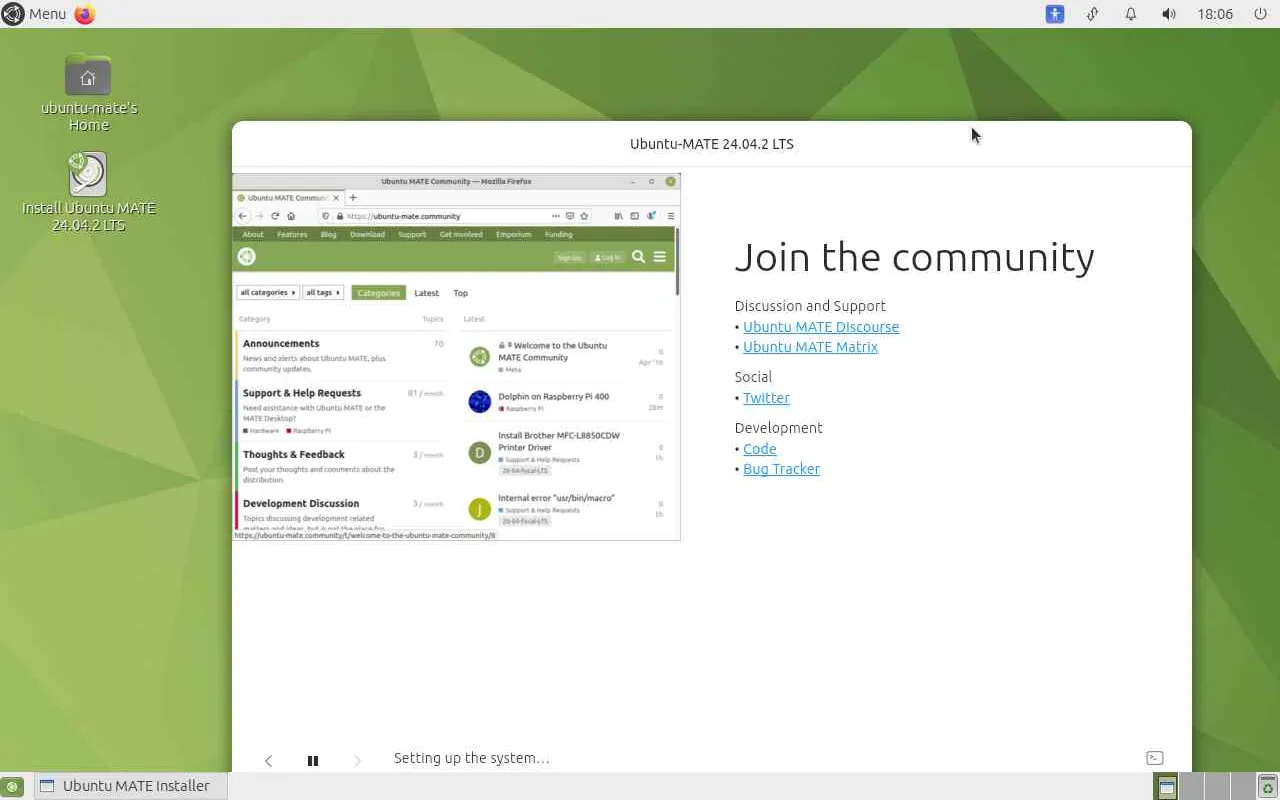Click the Join the community heading
The height and width of the screenshot is (800, 1280).
click(x=914, y=257)
